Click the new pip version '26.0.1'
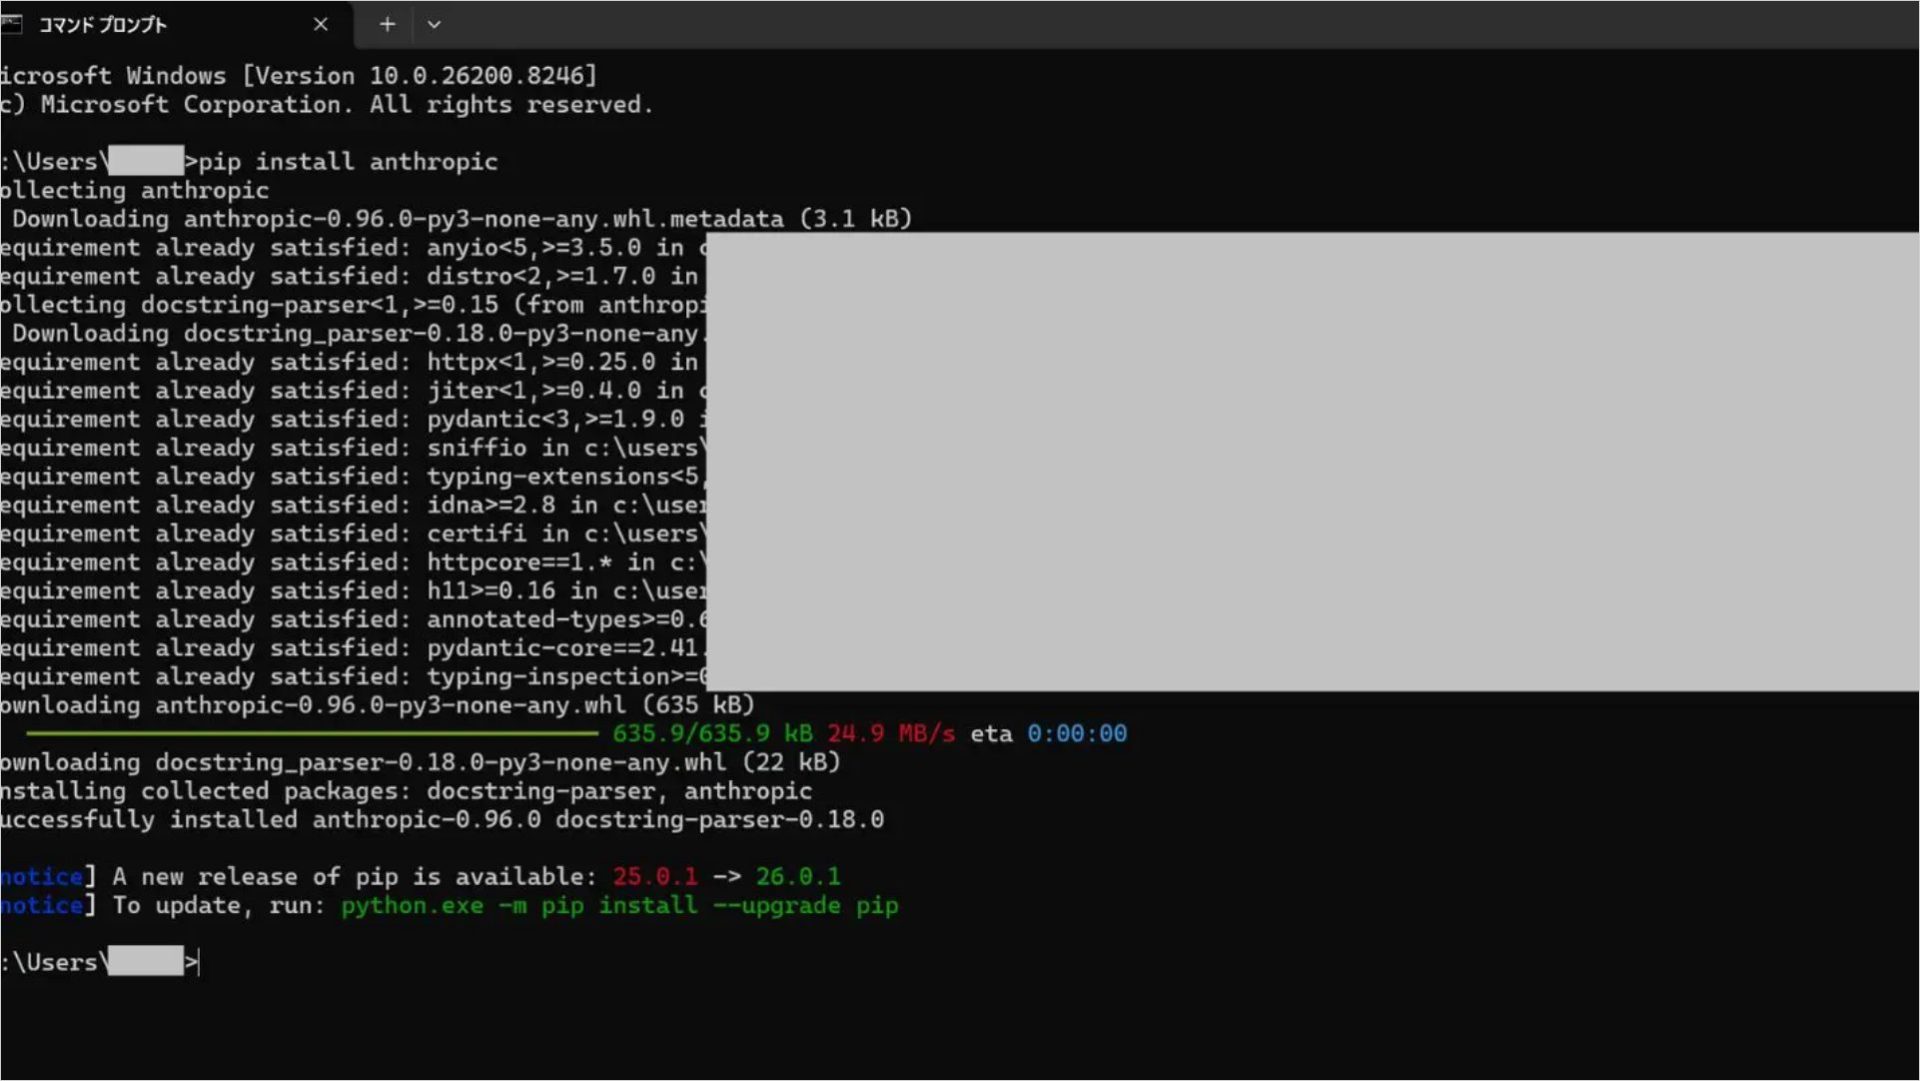 (798, 877)
